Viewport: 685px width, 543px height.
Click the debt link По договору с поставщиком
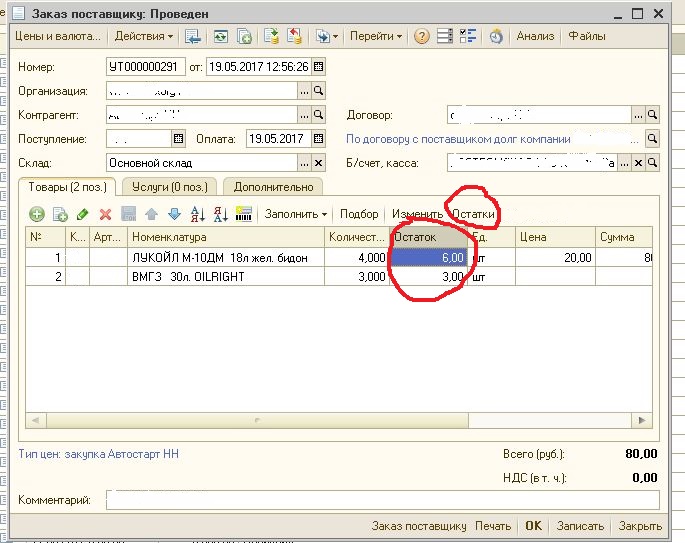click(458, 140)
